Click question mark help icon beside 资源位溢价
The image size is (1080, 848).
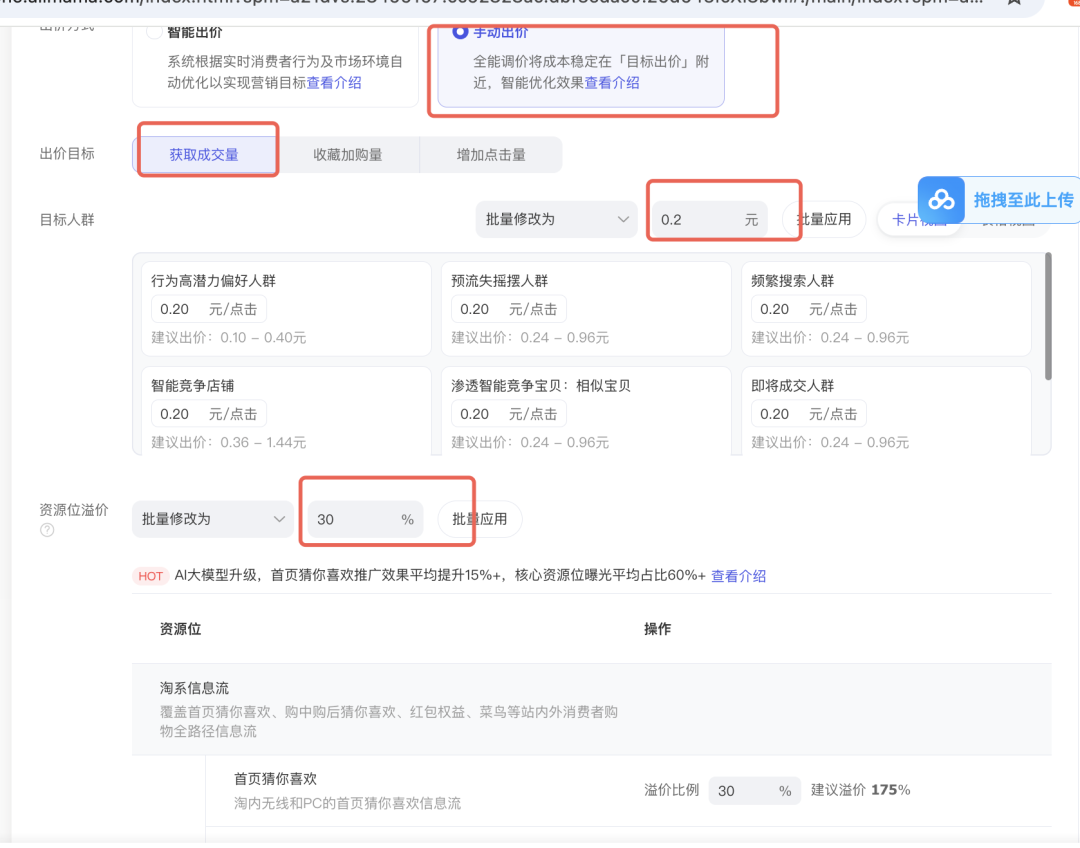(x=46, y=530)
